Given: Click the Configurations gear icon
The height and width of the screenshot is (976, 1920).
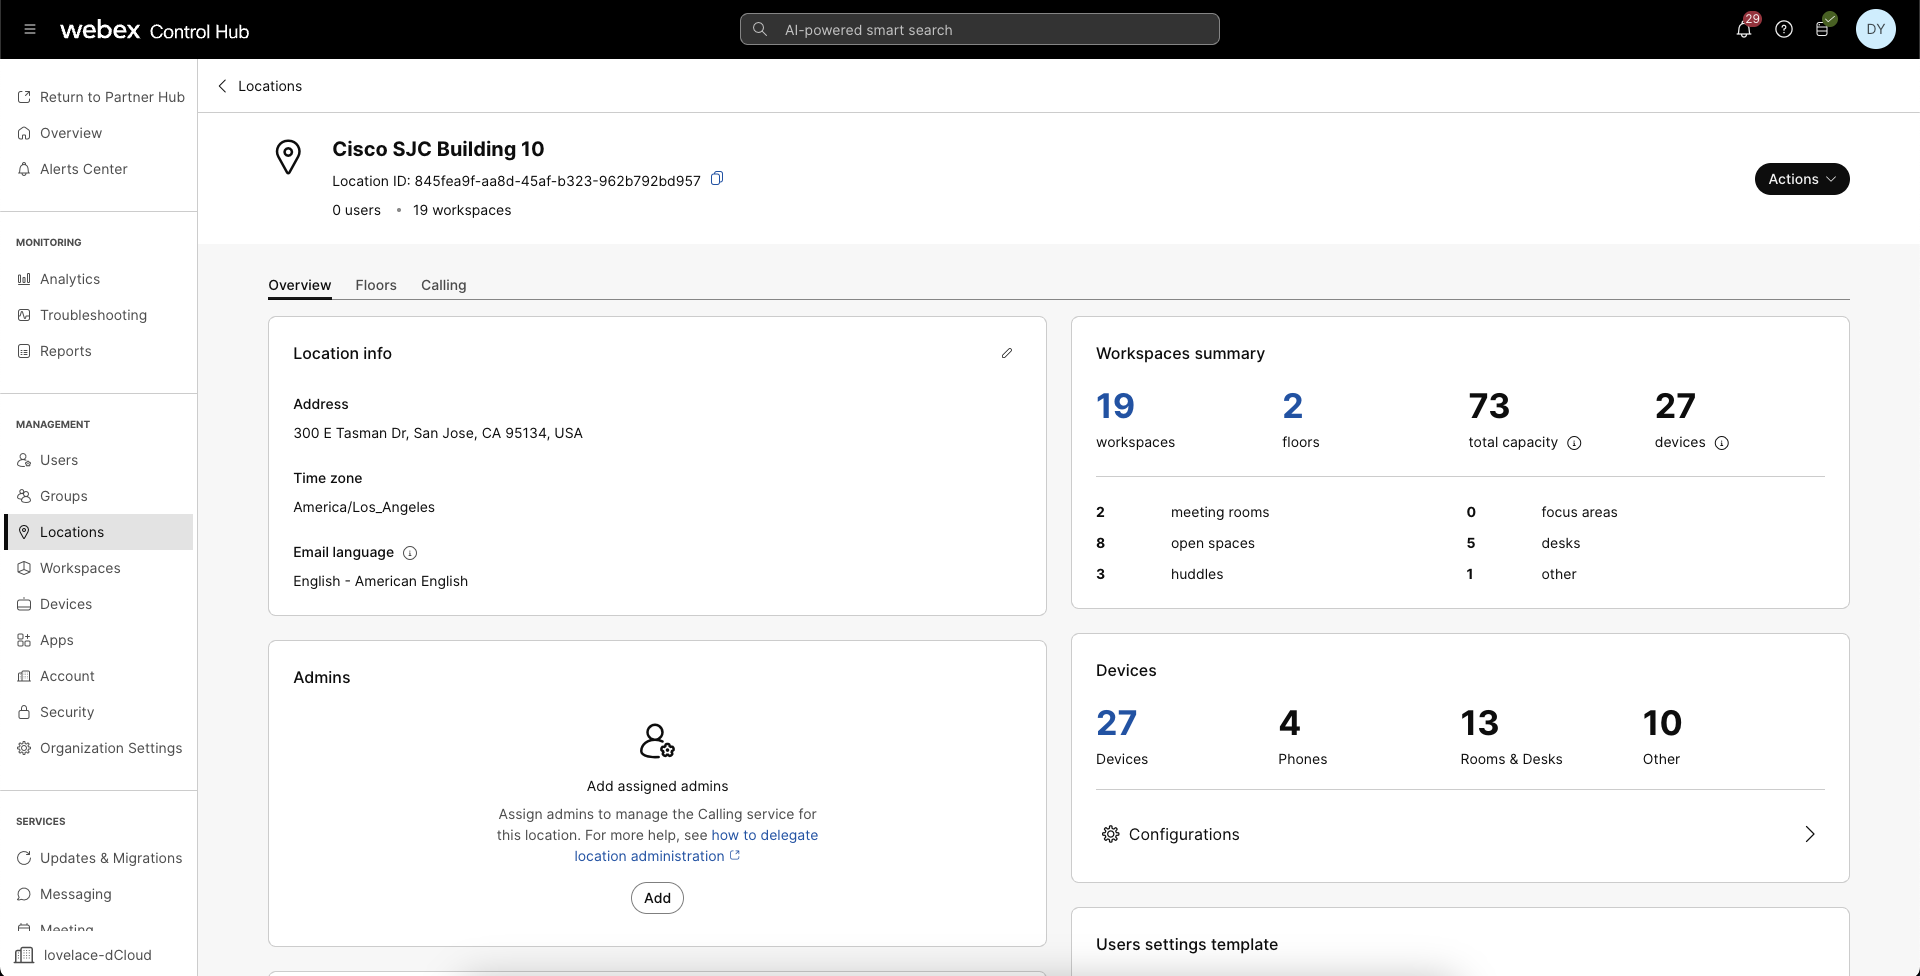Looking at the screenshot, I should tap(1110, 834).
